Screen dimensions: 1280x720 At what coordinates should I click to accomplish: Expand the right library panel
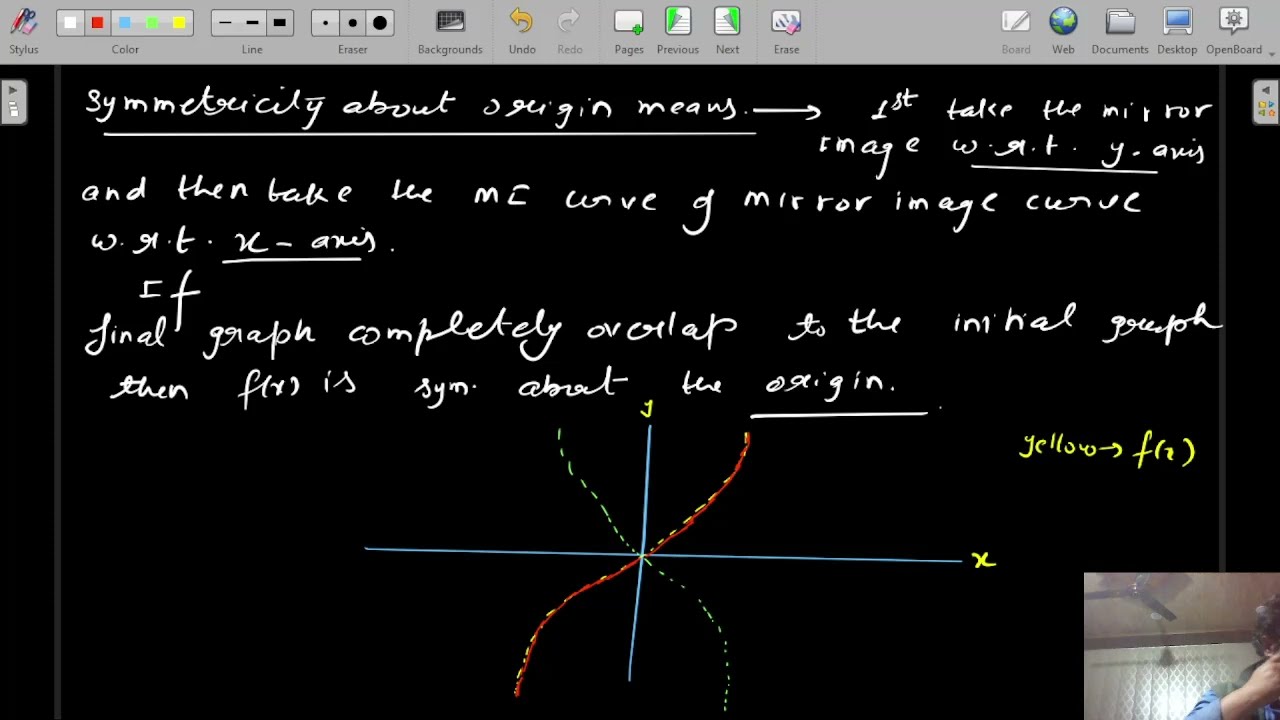(1266, 102)
